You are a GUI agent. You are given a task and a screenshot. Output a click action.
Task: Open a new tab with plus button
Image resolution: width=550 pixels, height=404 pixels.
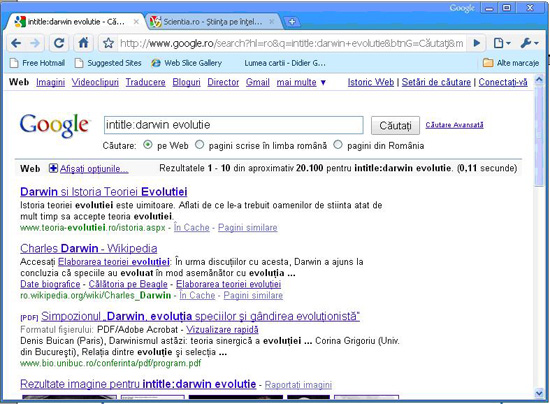pos(291,22)
